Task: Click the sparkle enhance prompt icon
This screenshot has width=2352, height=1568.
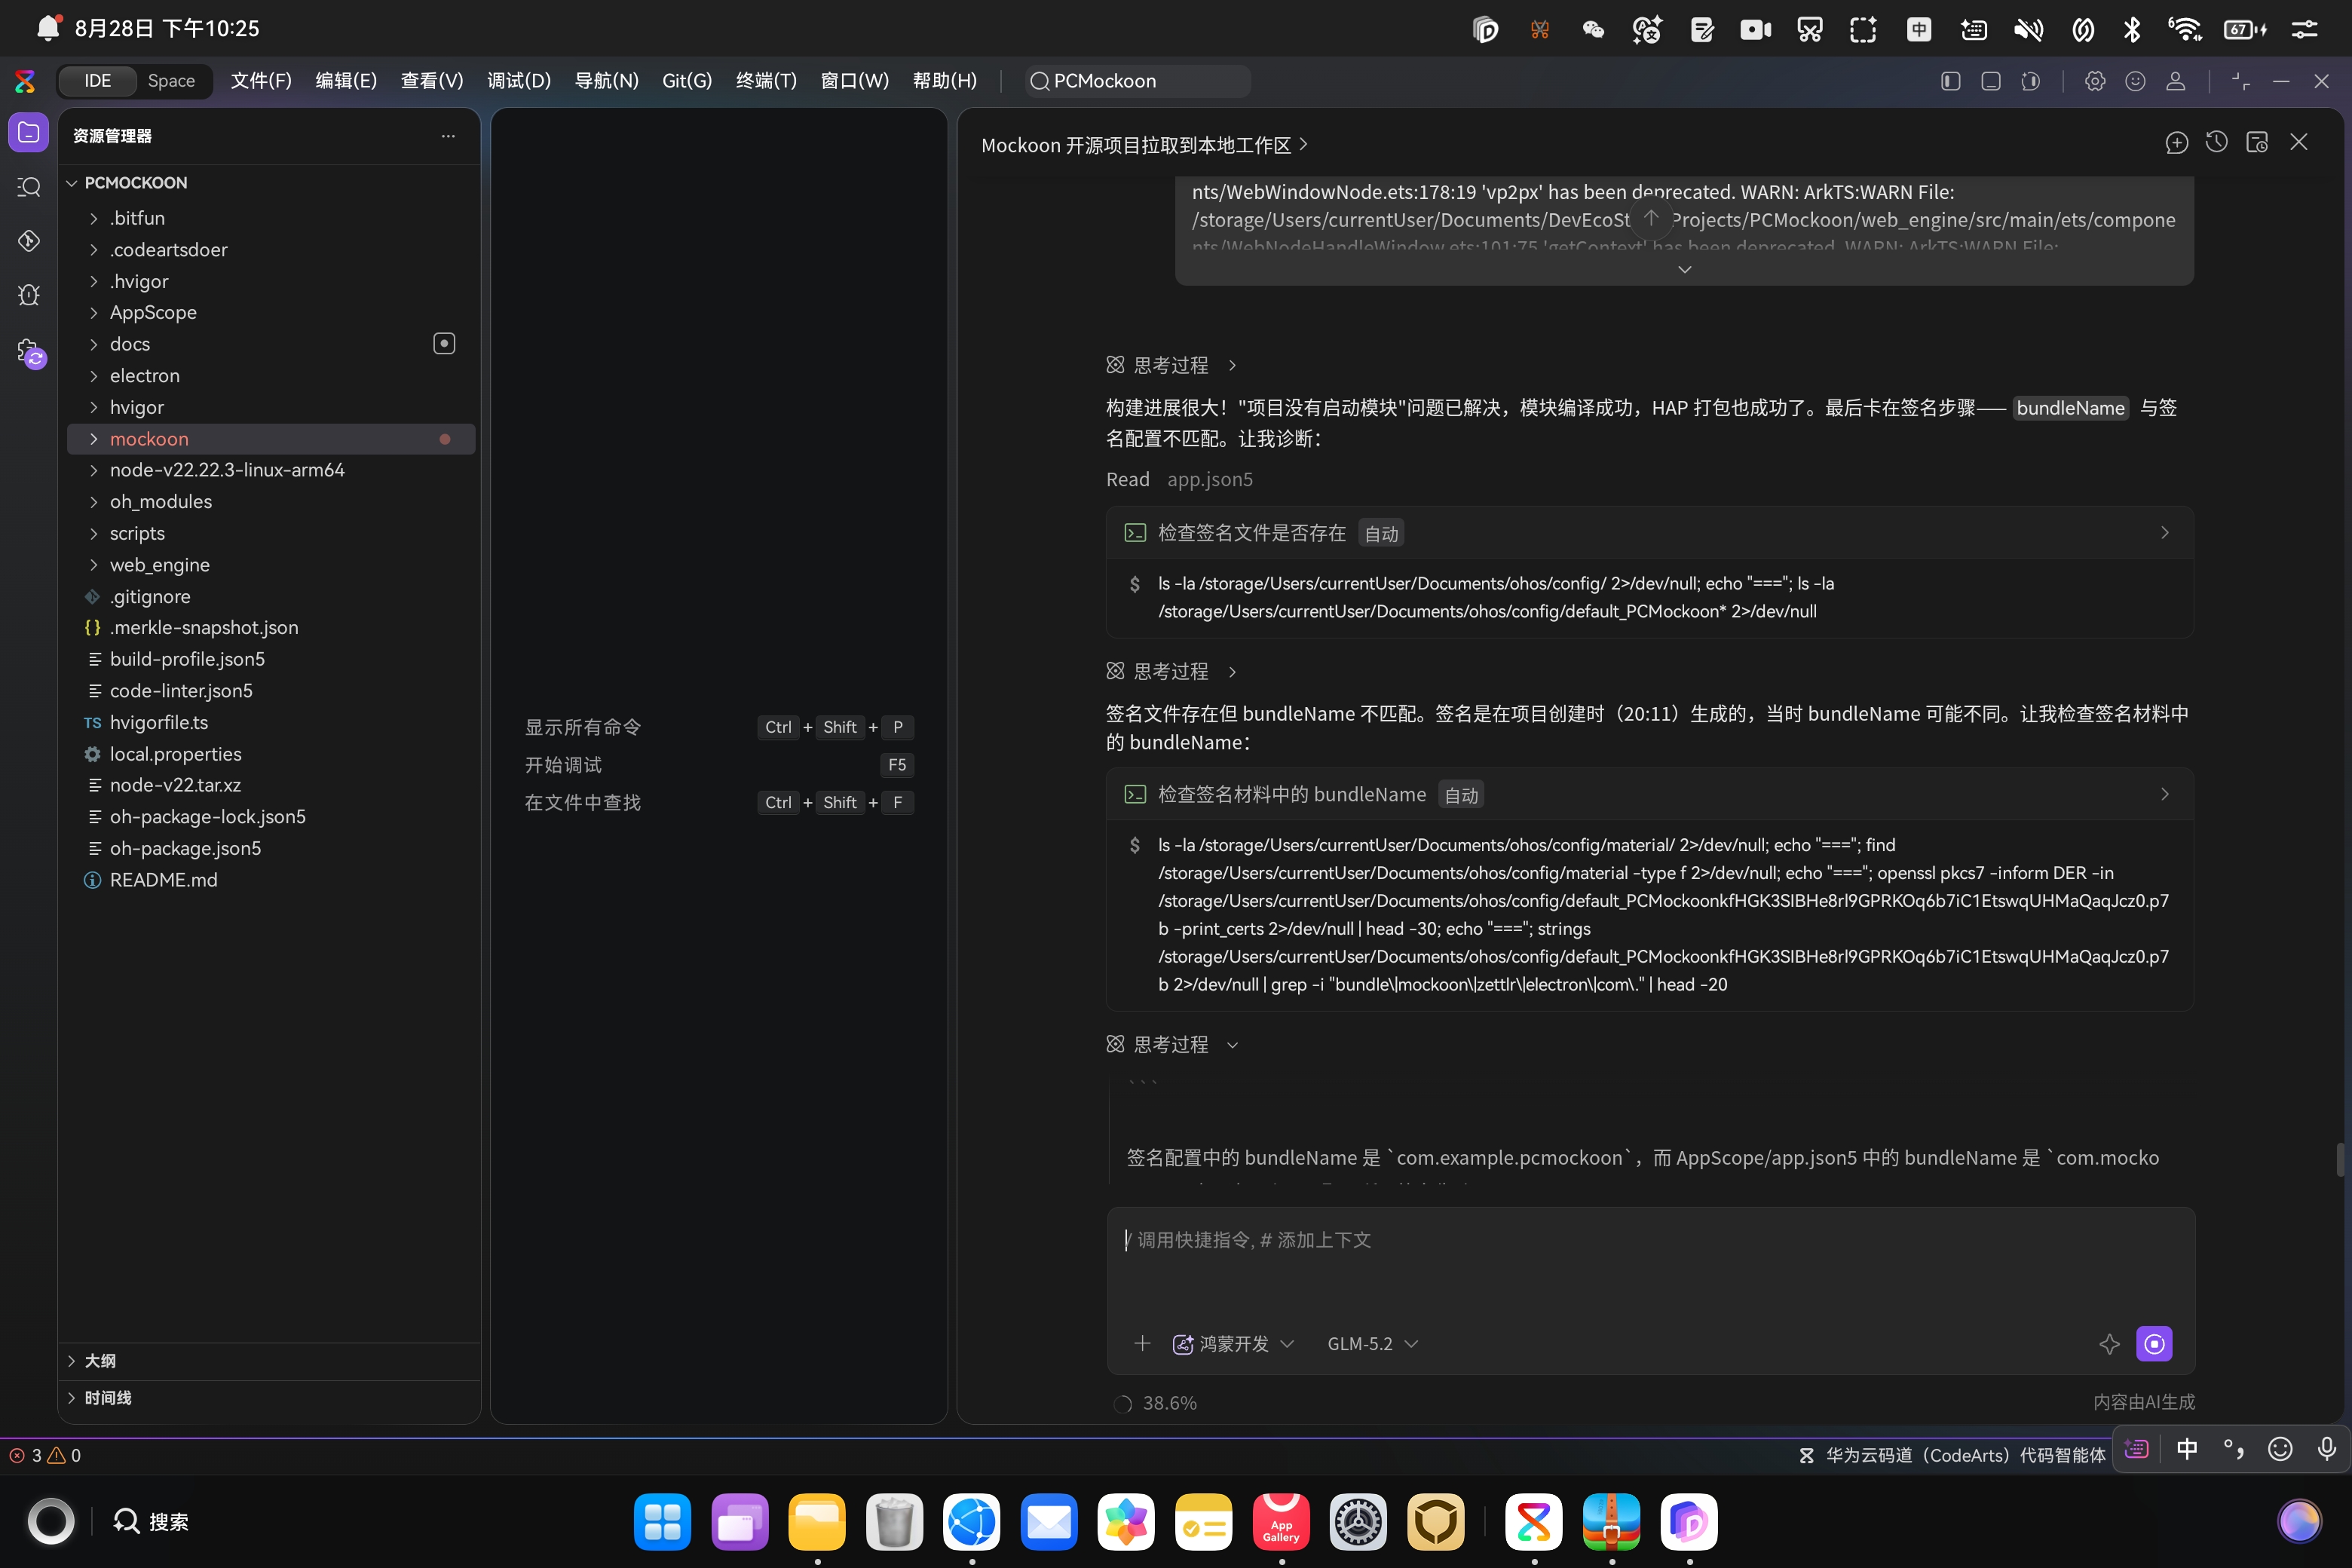Action: point(2109,1344)
